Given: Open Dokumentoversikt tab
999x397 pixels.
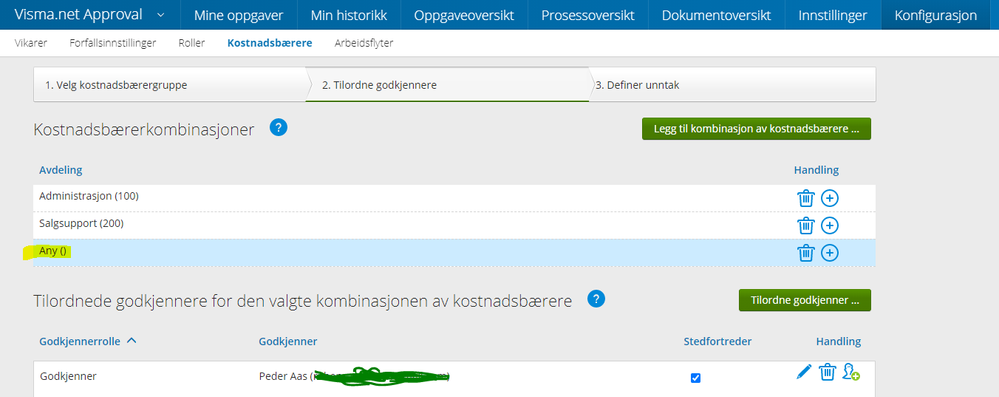Looking at the screenshot, I should pyautogui.click(x=716, y=15).
